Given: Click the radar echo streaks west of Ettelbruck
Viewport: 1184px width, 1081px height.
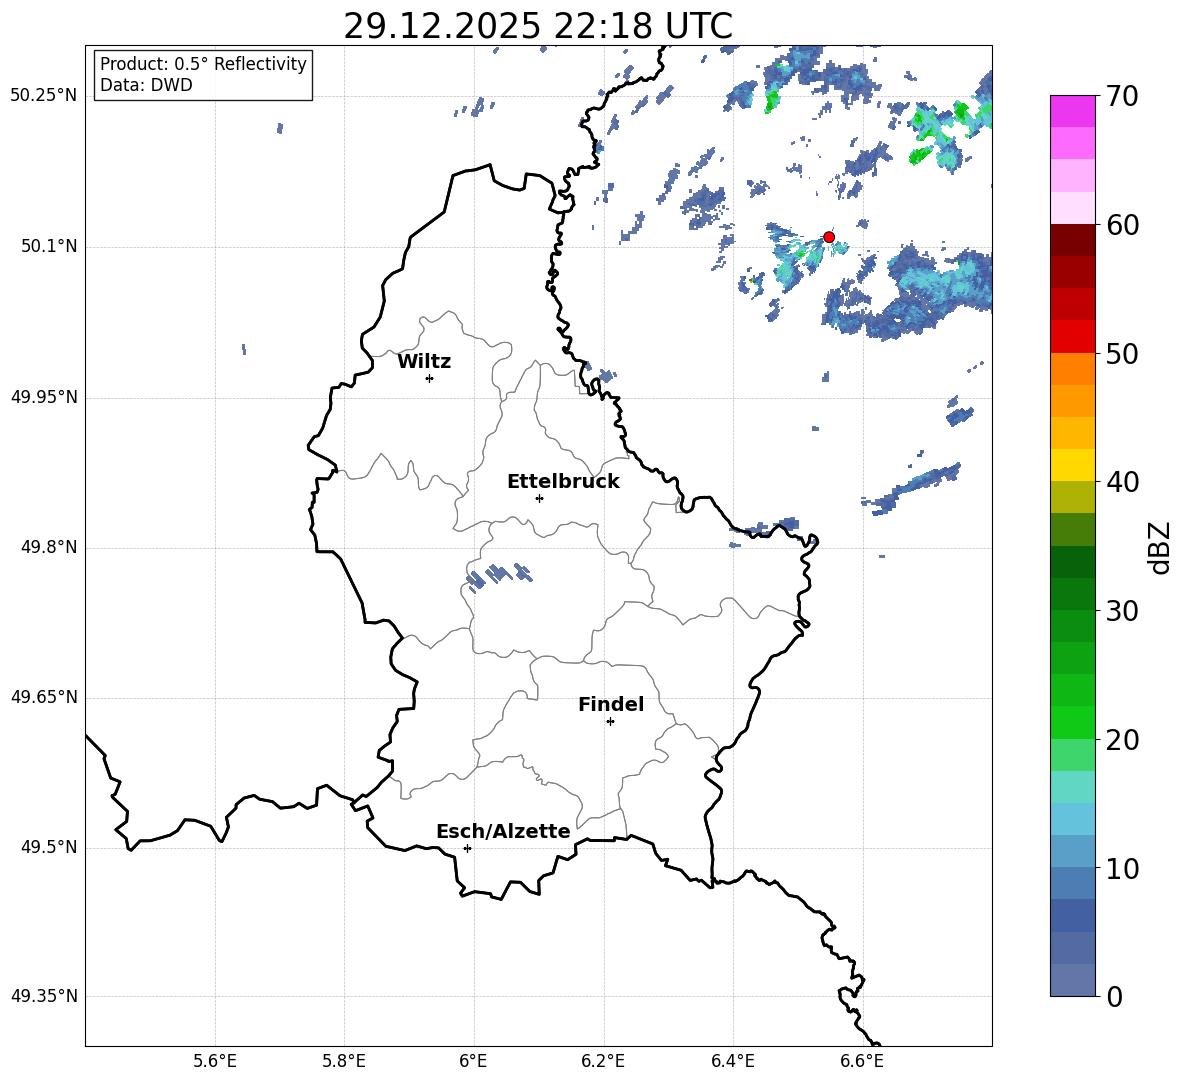Looking at the screenshot, I should pos(498,577).
